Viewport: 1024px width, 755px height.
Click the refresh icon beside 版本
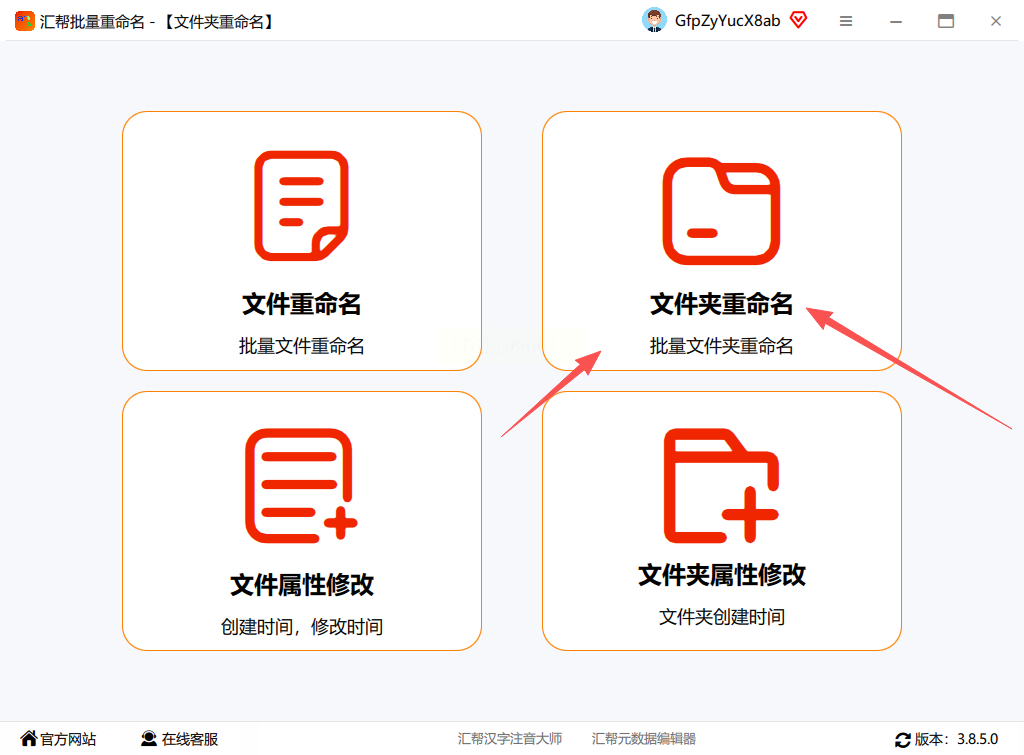tap(903, 740)
